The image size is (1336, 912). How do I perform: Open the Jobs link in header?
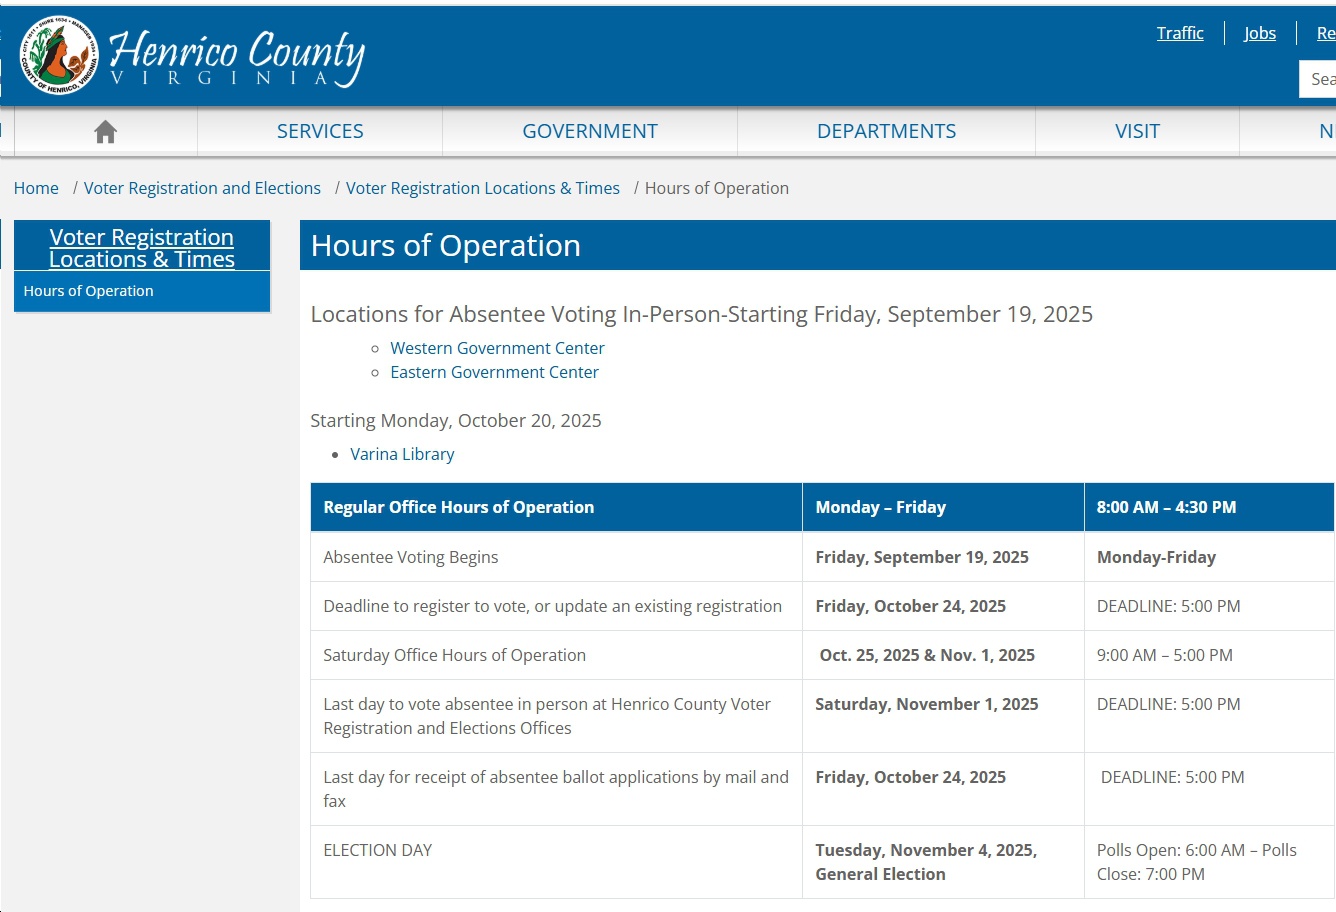[x=1260, y=33]
